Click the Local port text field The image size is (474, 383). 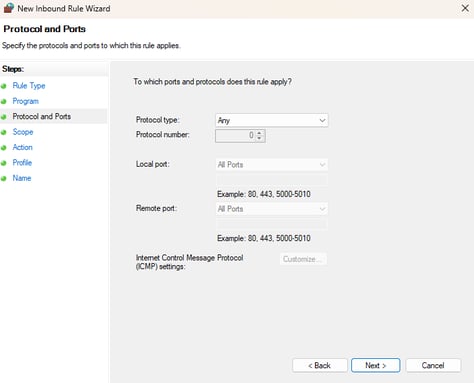coord(272,180)
